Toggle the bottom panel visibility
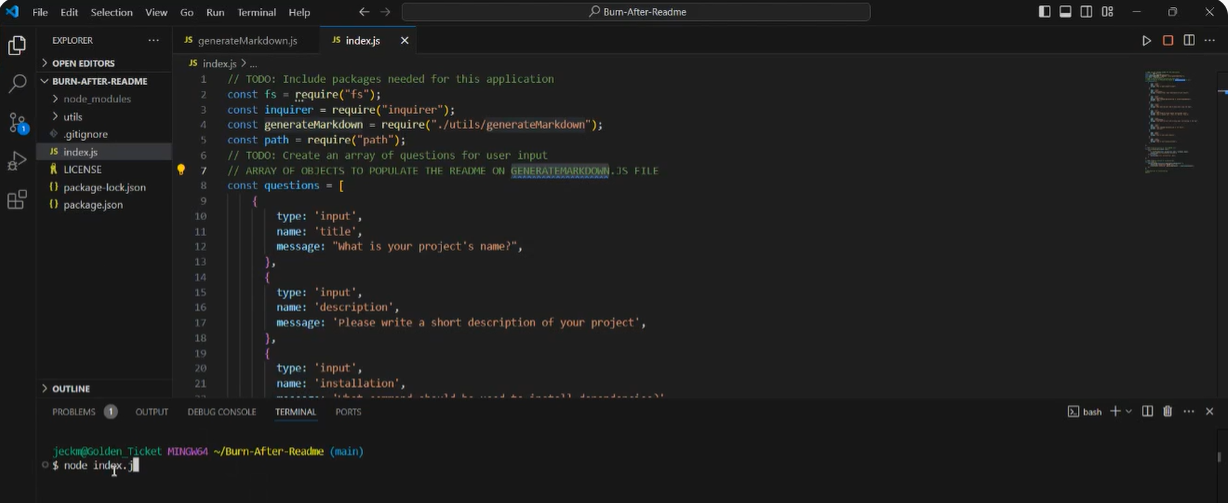1230x503 pixels. coord(1066,12)
